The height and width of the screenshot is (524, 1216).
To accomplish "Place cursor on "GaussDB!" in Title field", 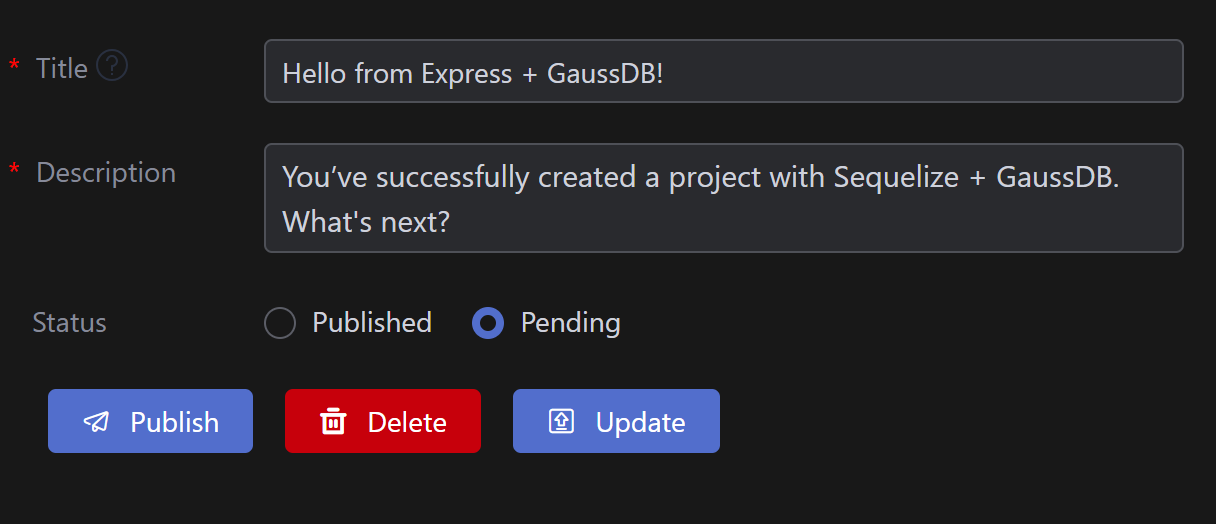I will [x=605, y=73].
